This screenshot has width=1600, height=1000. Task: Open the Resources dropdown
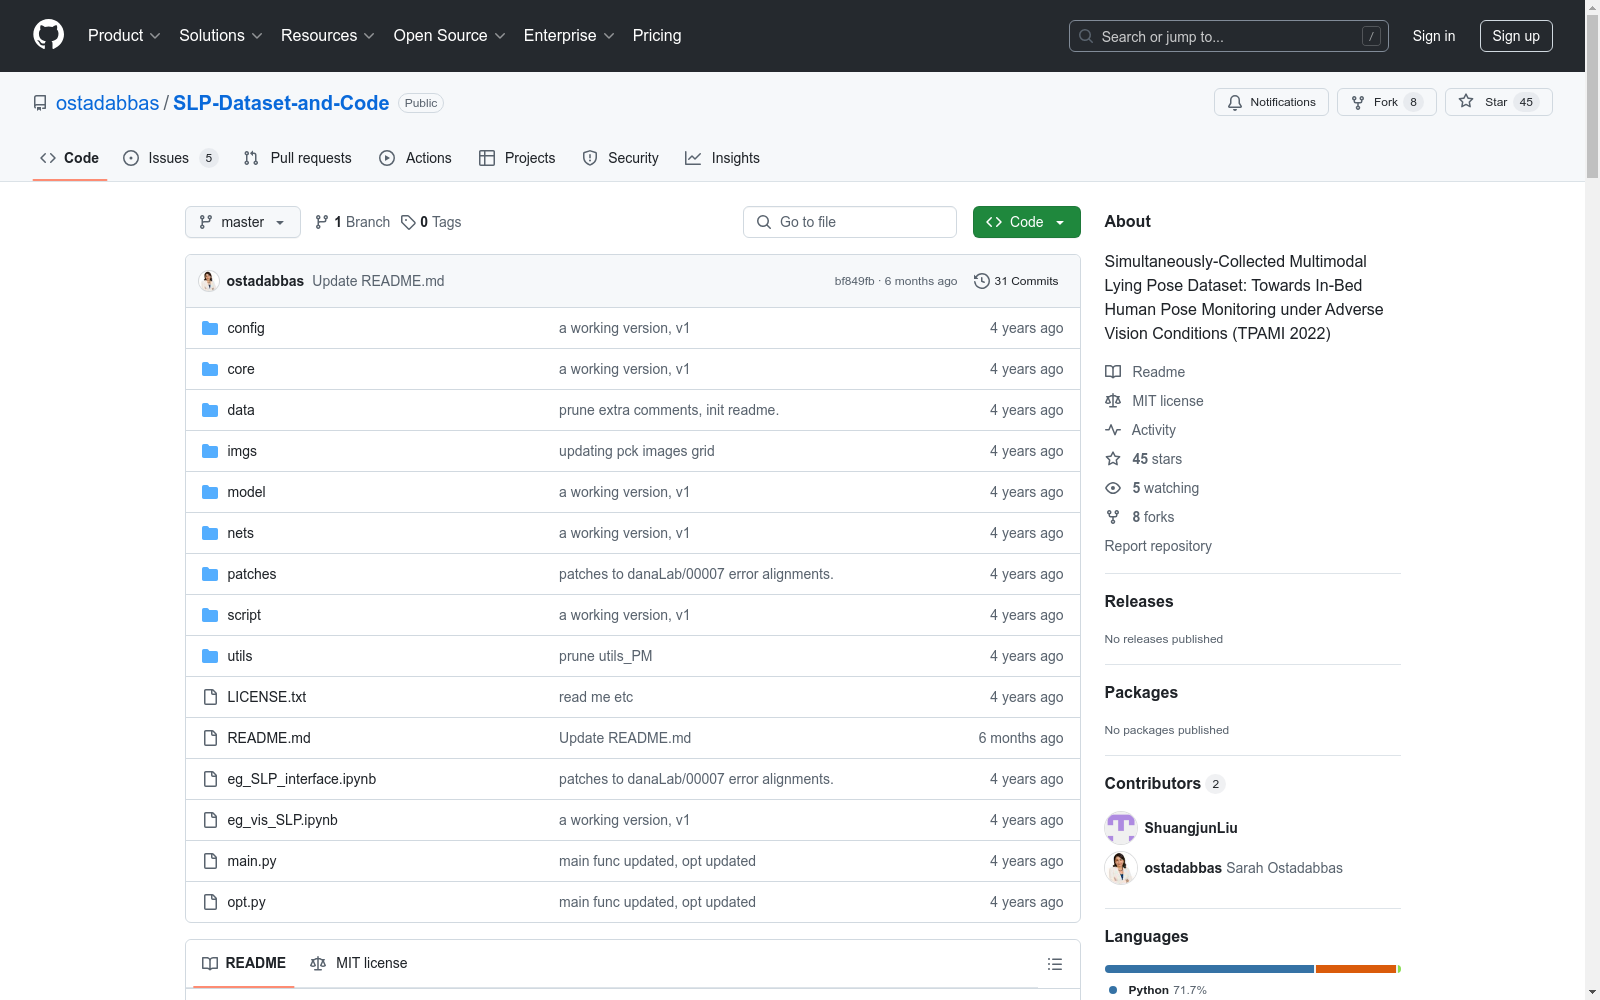[328, 36]
